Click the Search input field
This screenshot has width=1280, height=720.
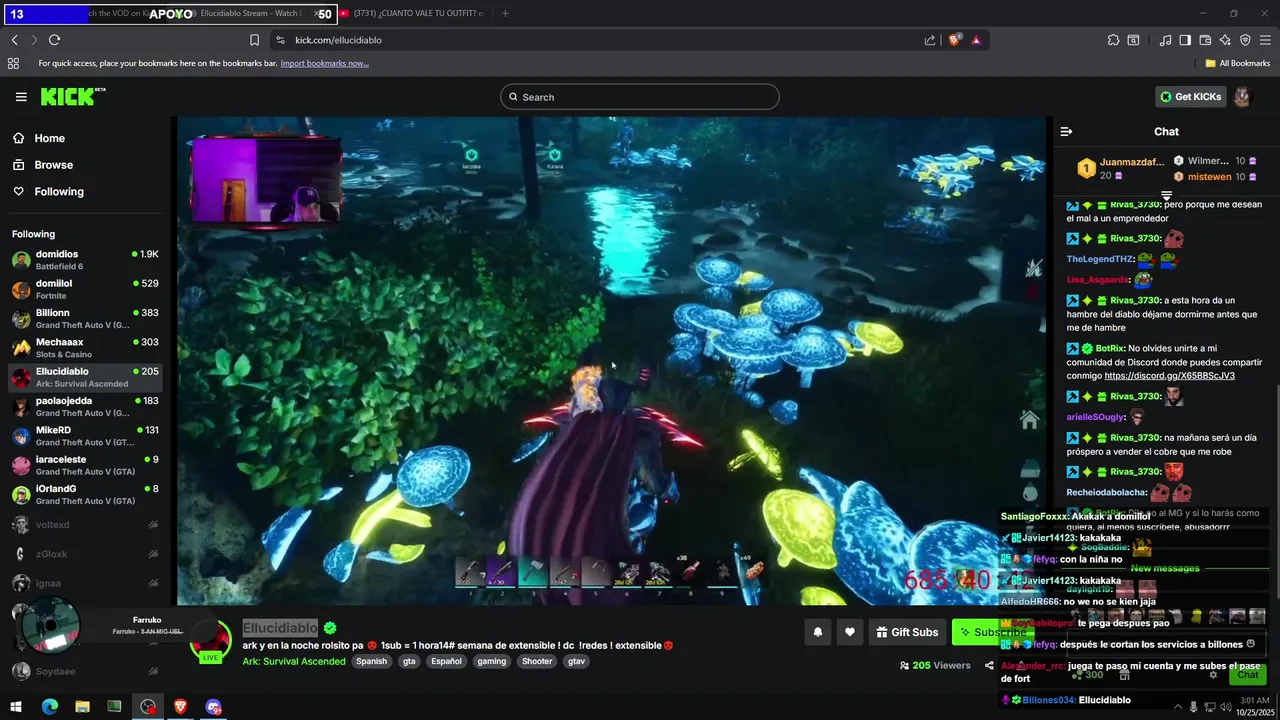(640, 97)
